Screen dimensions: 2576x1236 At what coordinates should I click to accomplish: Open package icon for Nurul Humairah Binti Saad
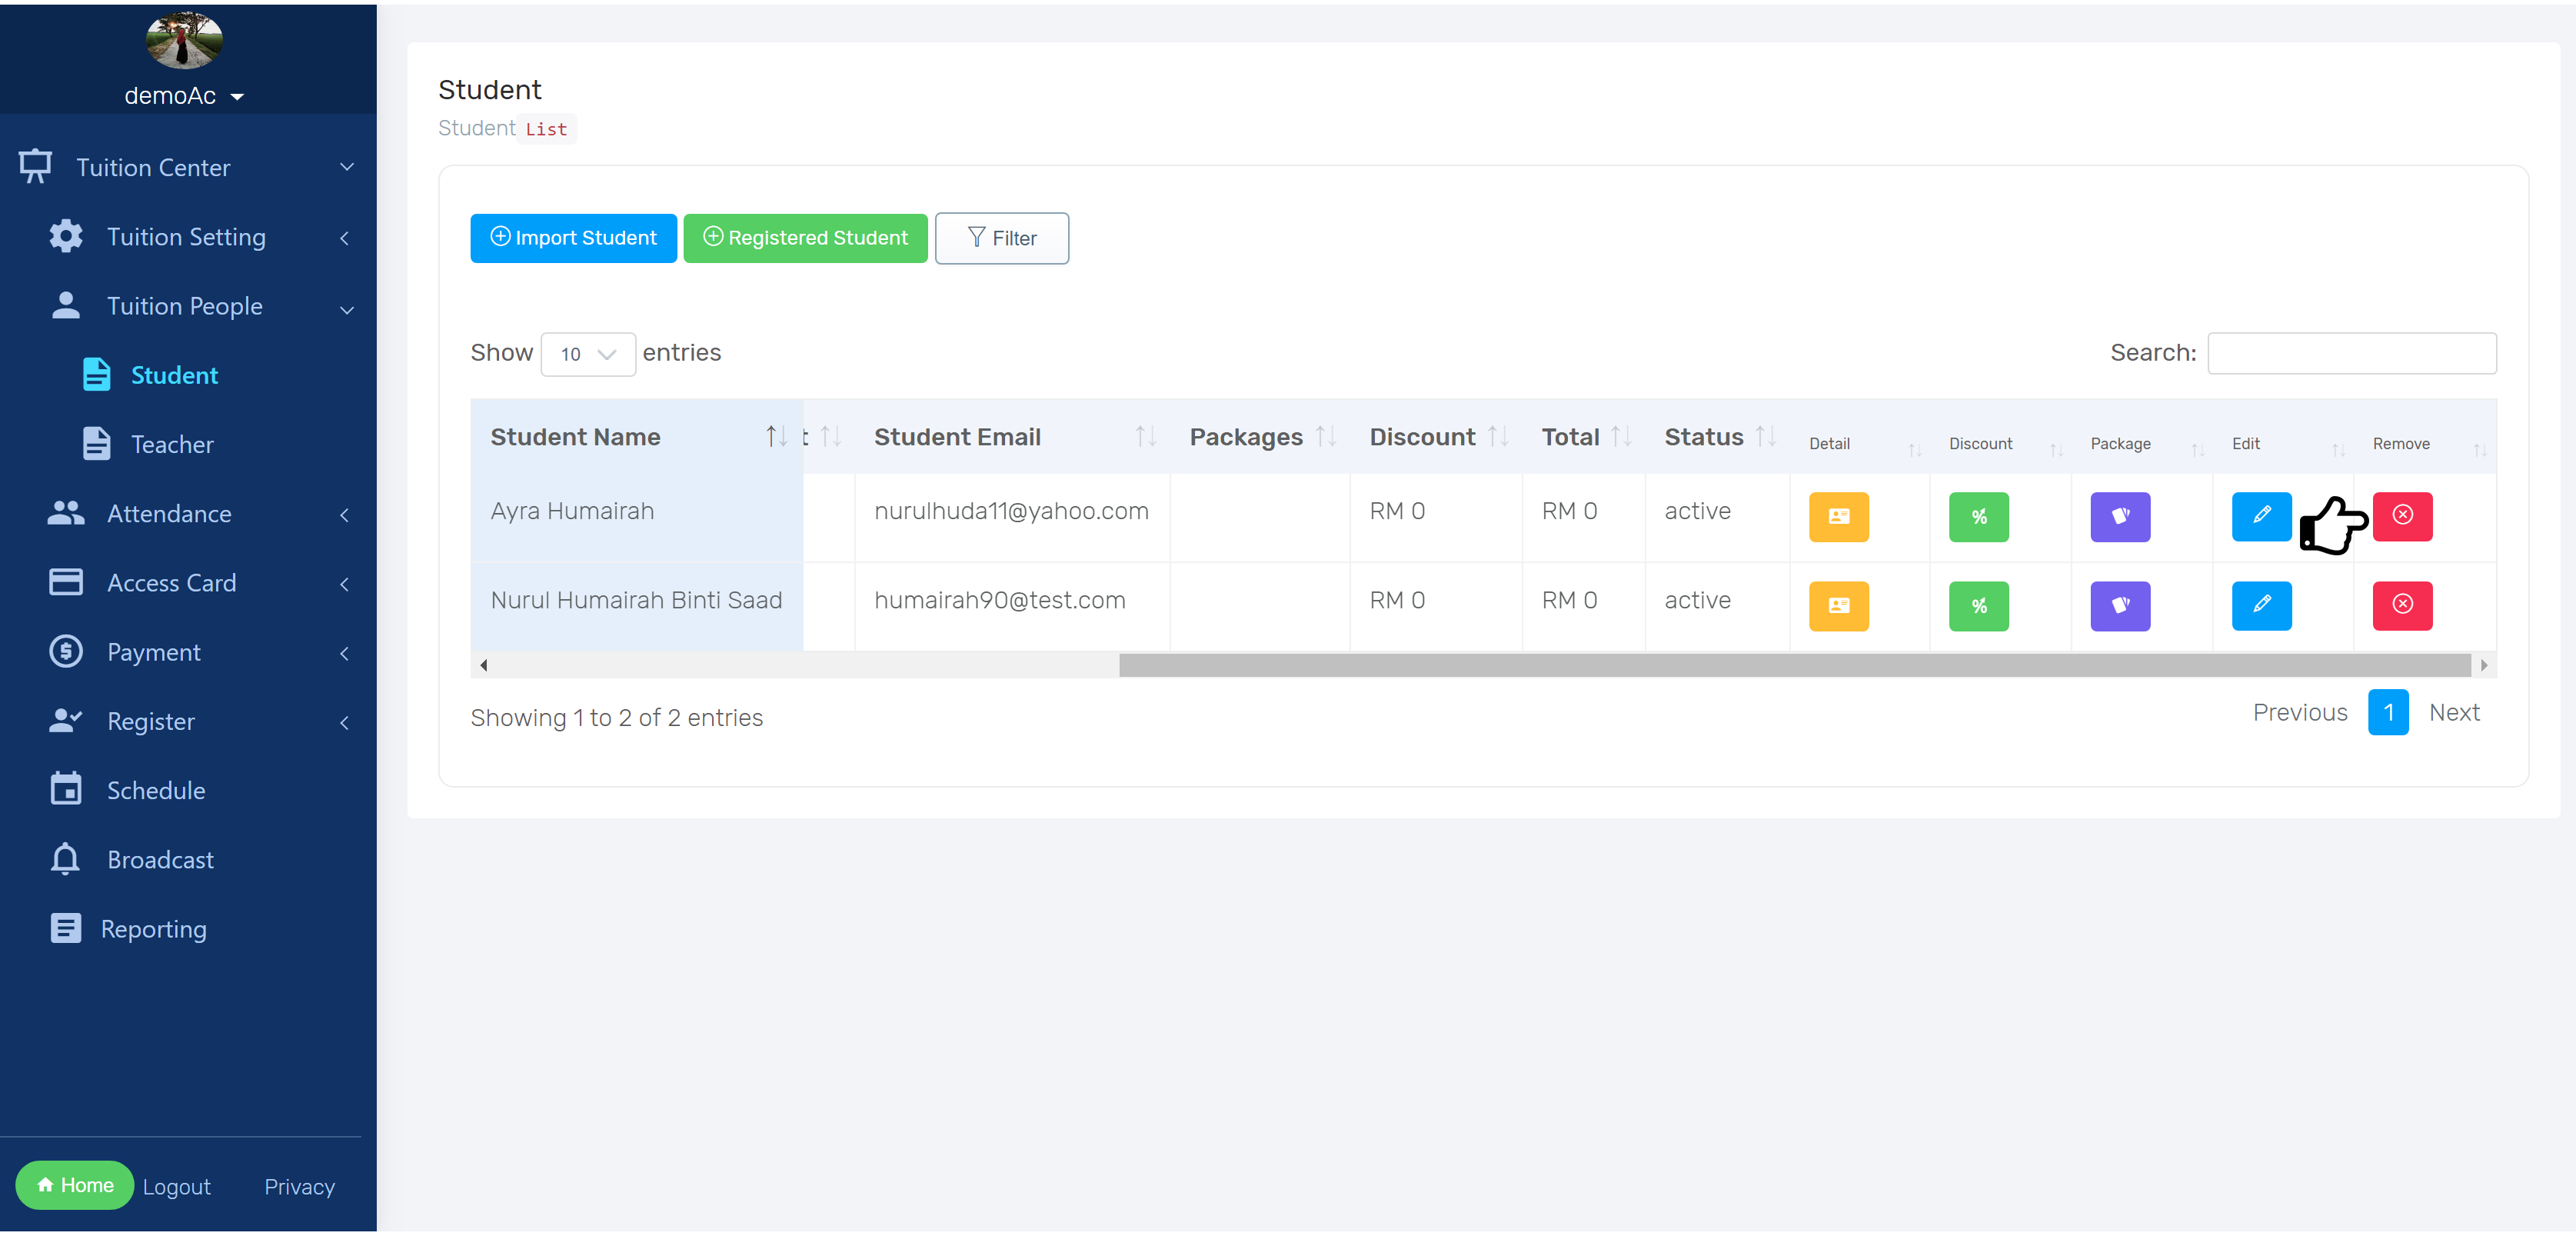[x=2120, y=605]
